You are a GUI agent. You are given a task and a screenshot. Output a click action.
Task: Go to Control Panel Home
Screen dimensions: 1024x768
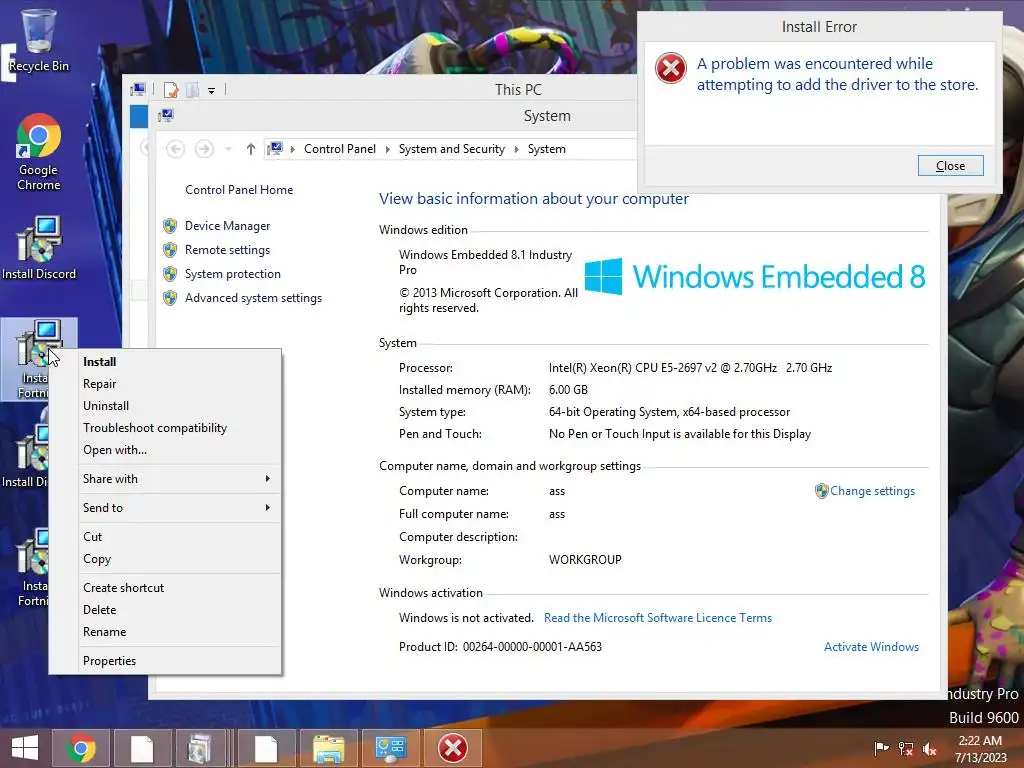tap(239, 190)
